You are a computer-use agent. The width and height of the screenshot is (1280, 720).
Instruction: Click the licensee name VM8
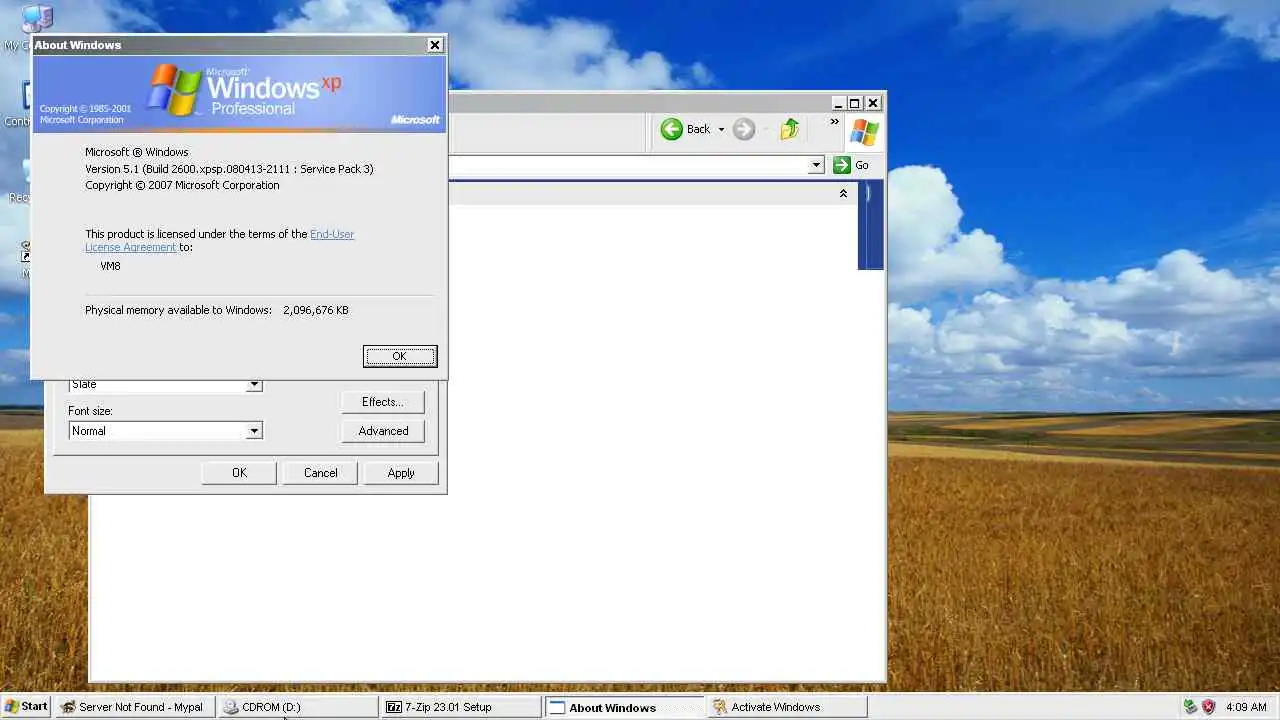click(110, 266)
